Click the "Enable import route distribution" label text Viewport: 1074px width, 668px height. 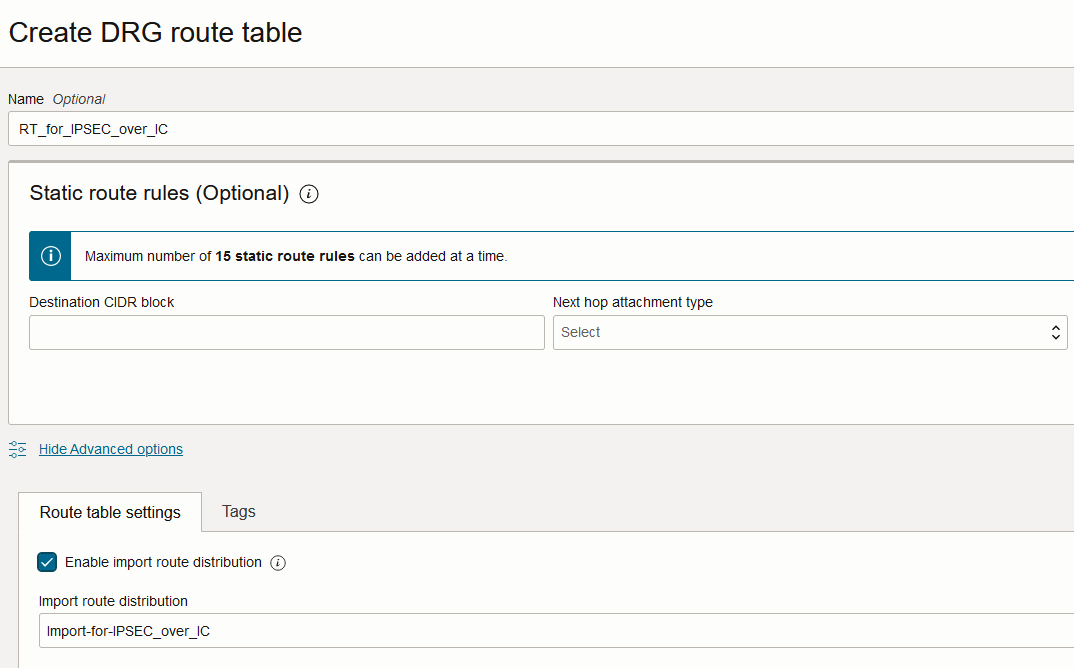pos(163,562)
